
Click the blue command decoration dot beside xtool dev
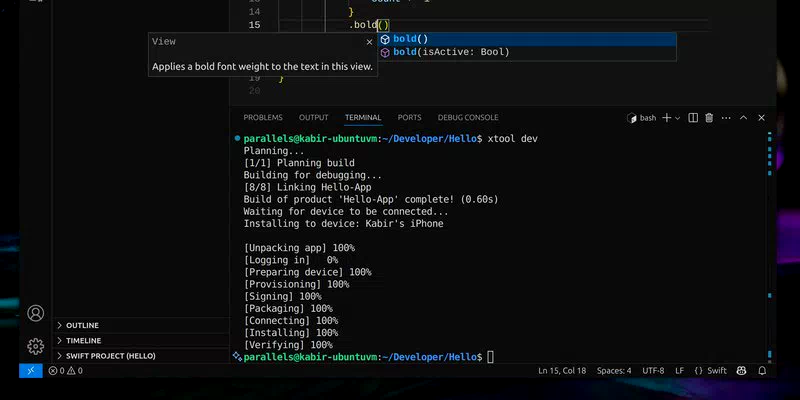point(237,138)
